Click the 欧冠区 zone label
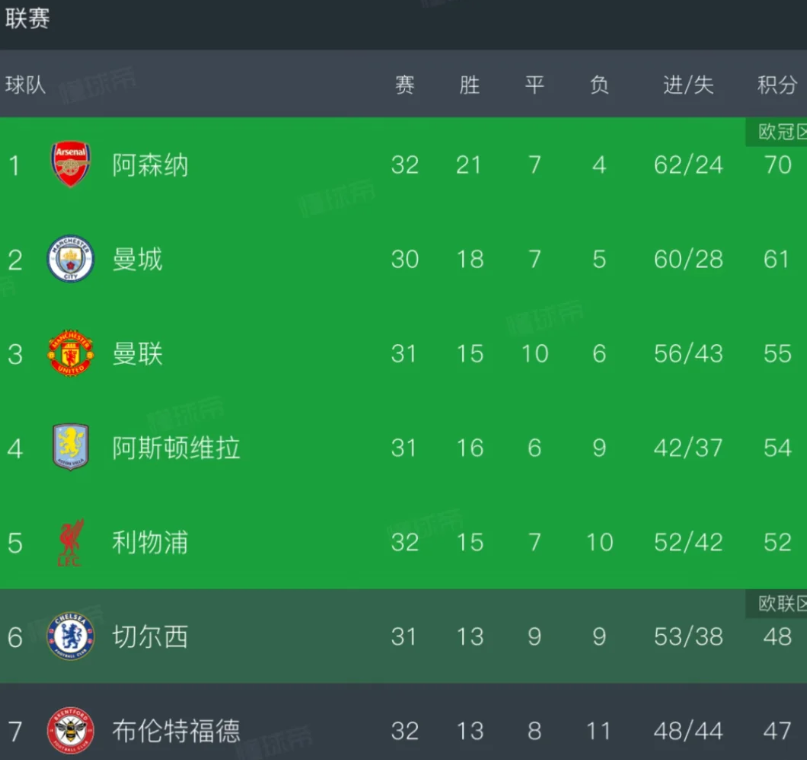This screenshot has height=760, width=807. click(780, 132)
